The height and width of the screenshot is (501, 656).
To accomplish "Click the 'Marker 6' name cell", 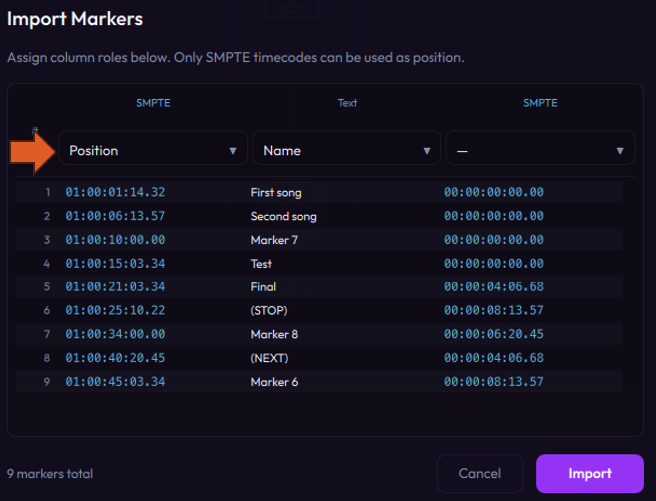I will [274, 382].
